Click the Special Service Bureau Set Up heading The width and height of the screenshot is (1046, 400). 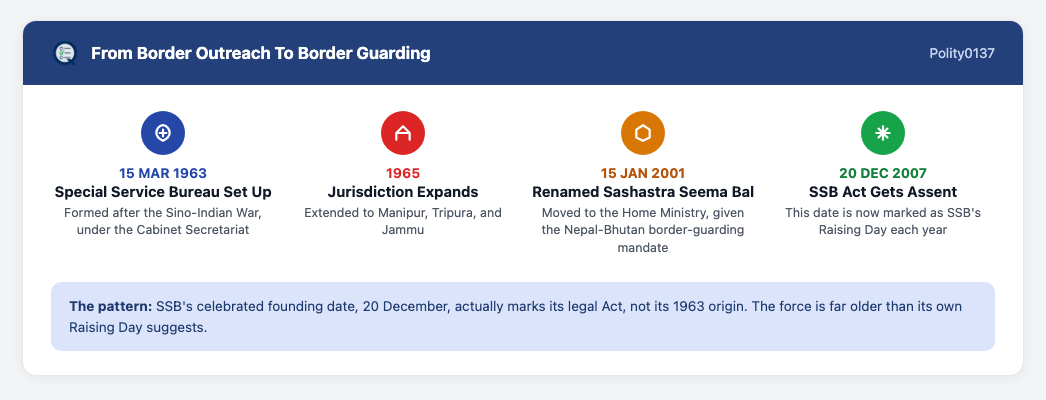click(163, 192)
